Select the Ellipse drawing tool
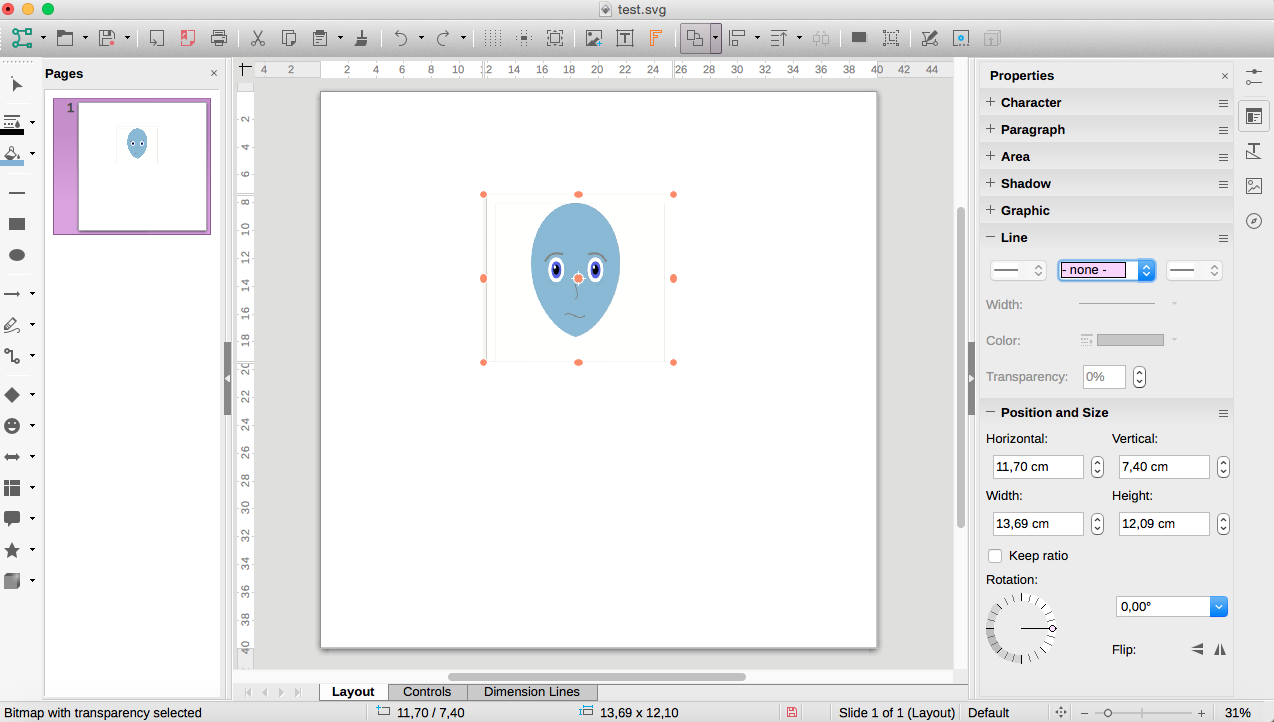The image size is (1274, 722). (17, 255)
